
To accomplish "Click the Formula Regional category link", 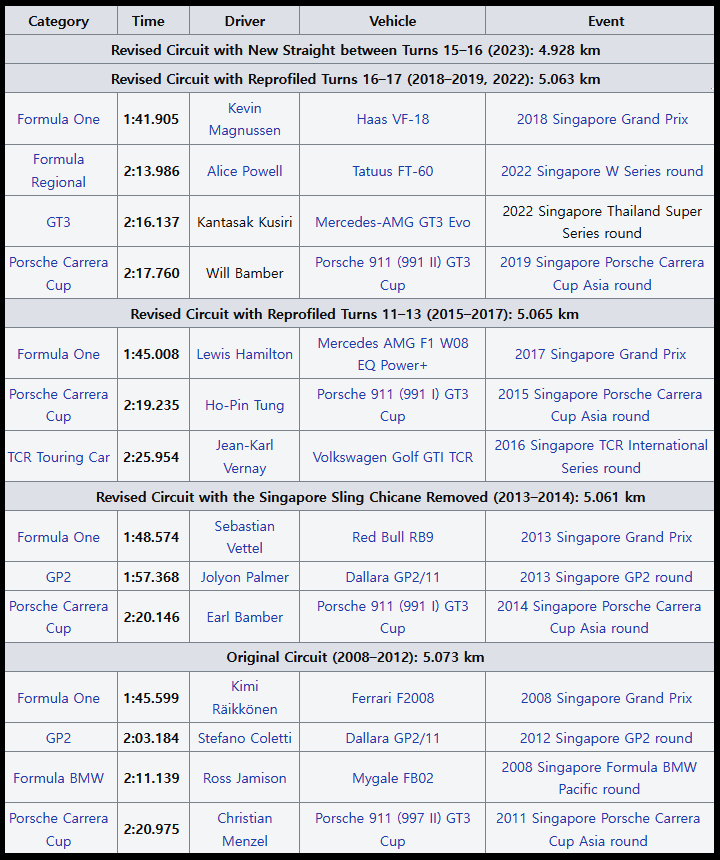I will pos(58,171).
